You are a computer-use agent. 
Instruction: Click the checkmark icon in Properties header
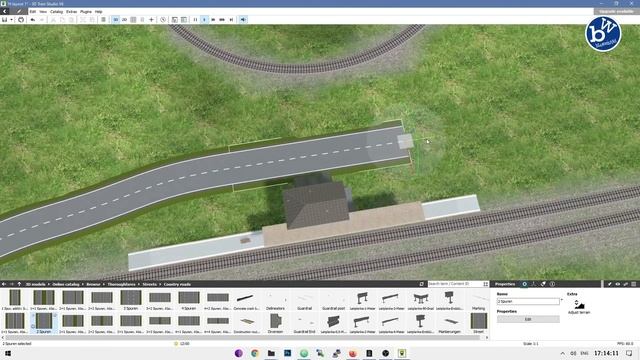(x=610, y=284)
